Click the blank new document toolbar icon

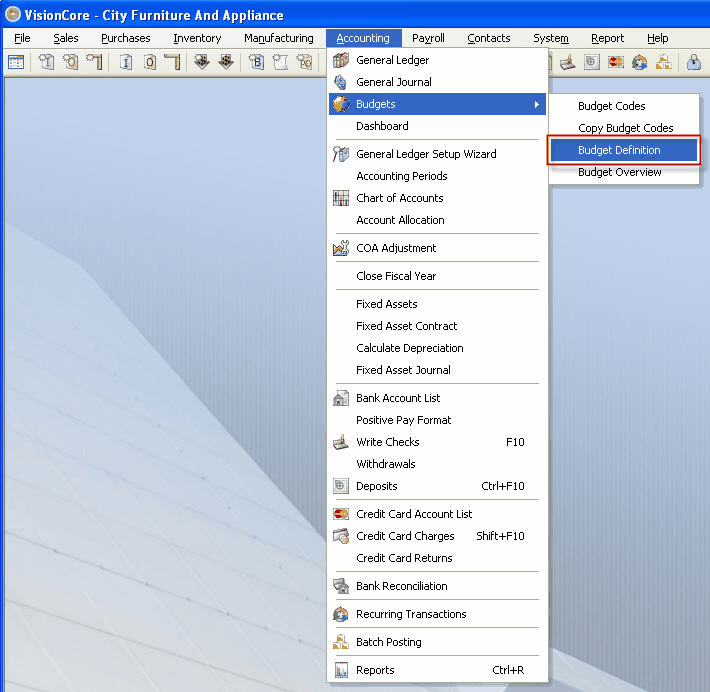click(280, 62)
